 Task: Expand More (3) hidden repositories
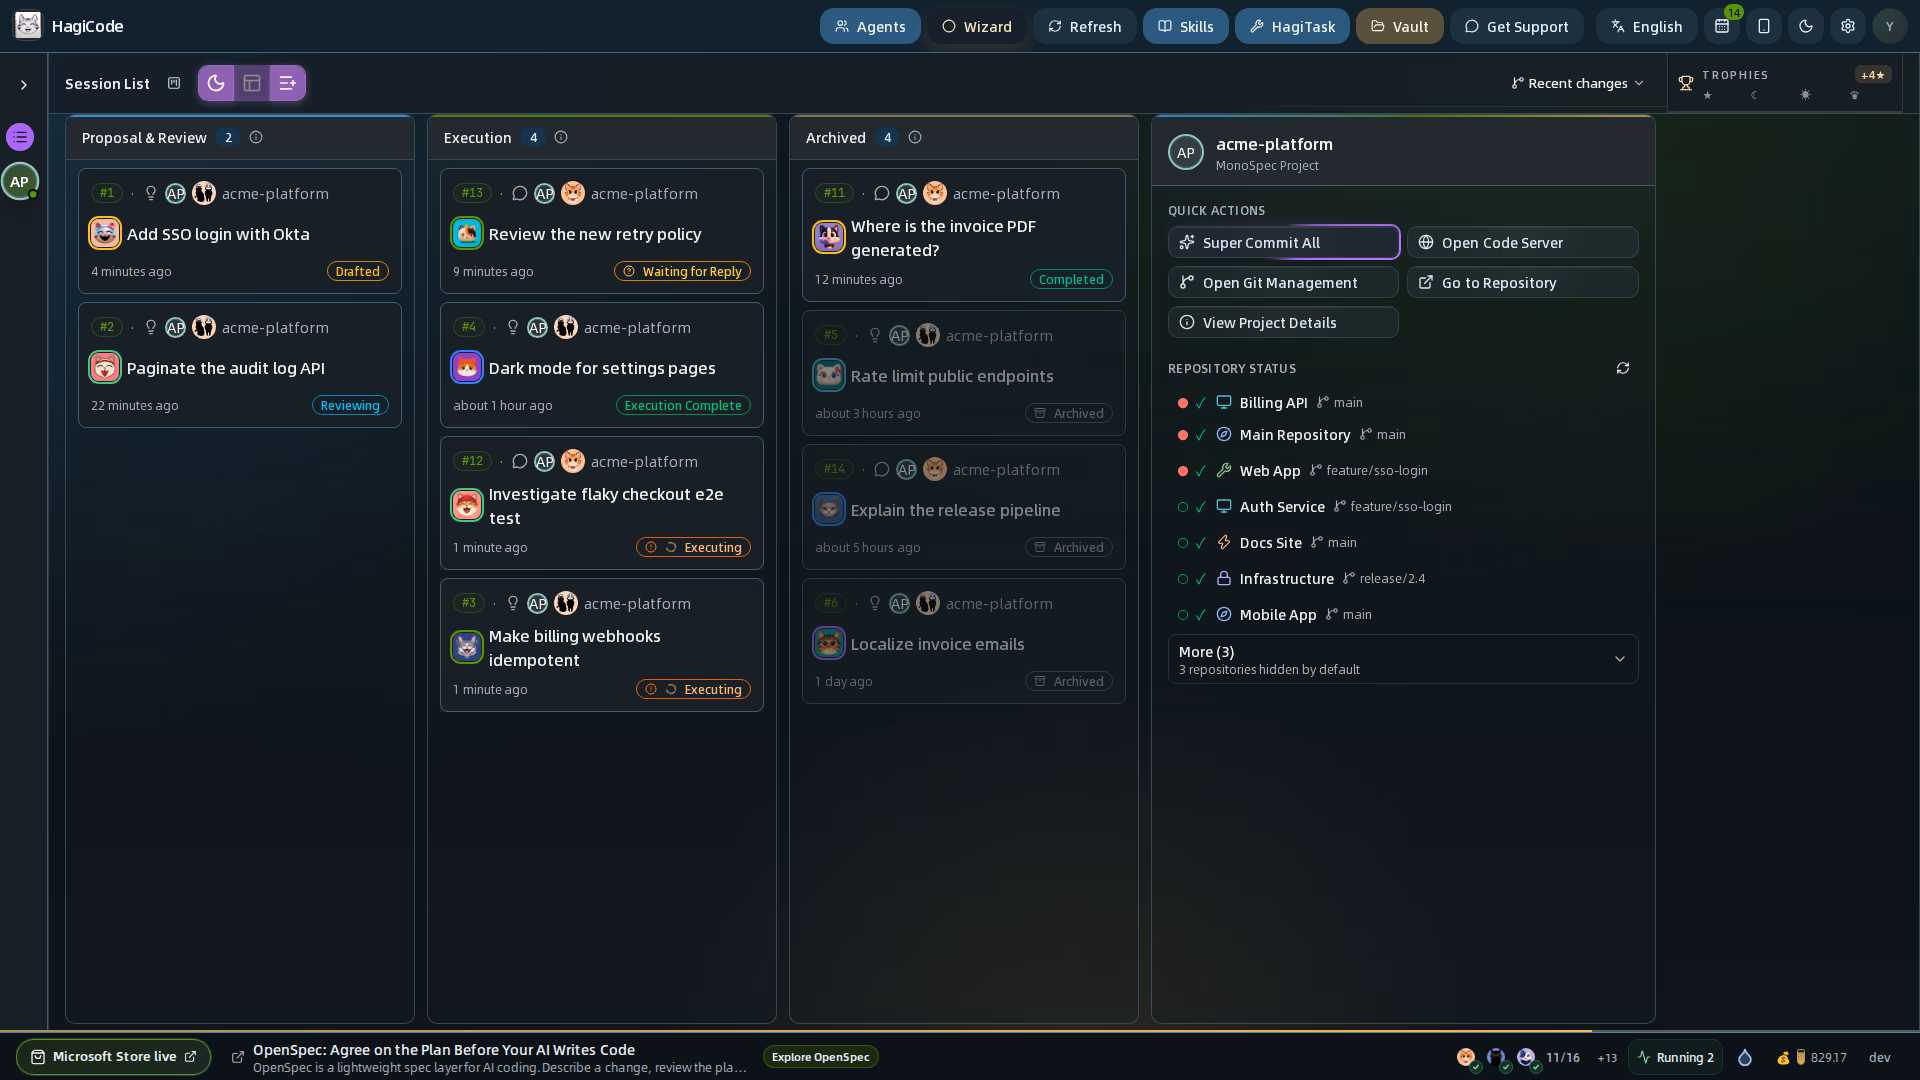click(1403, 659)
